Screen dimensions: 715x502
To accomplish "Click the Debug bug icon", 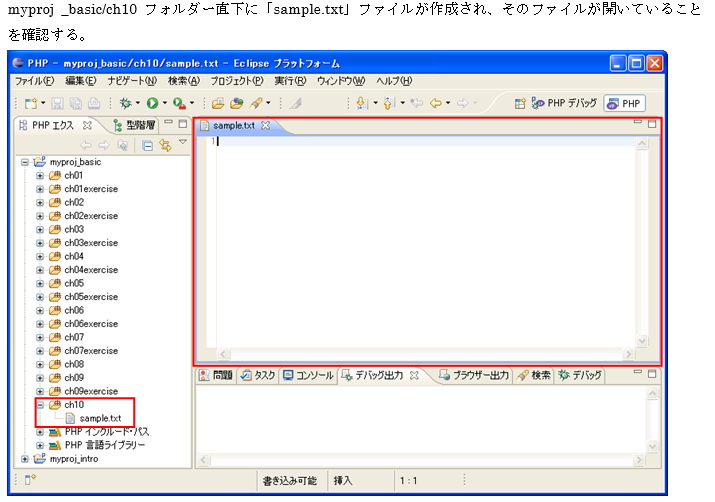I will 125,104.
